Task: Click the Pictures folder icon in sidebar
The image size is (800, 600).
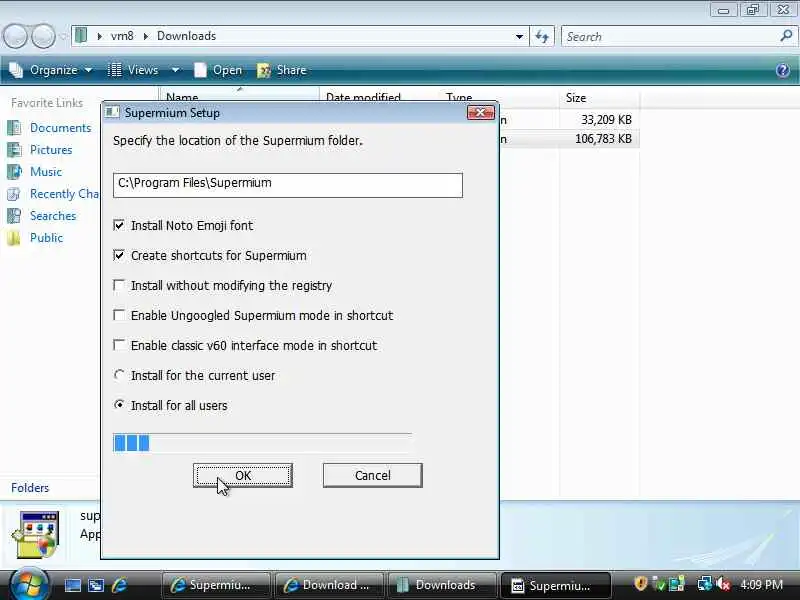Action: coord(14,149)
